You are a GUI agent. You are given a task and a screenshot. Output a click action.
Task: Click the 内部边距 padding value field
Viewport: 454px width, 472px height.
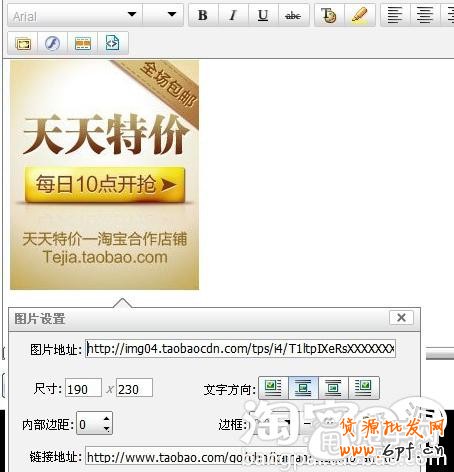click(x=89, y=424)
